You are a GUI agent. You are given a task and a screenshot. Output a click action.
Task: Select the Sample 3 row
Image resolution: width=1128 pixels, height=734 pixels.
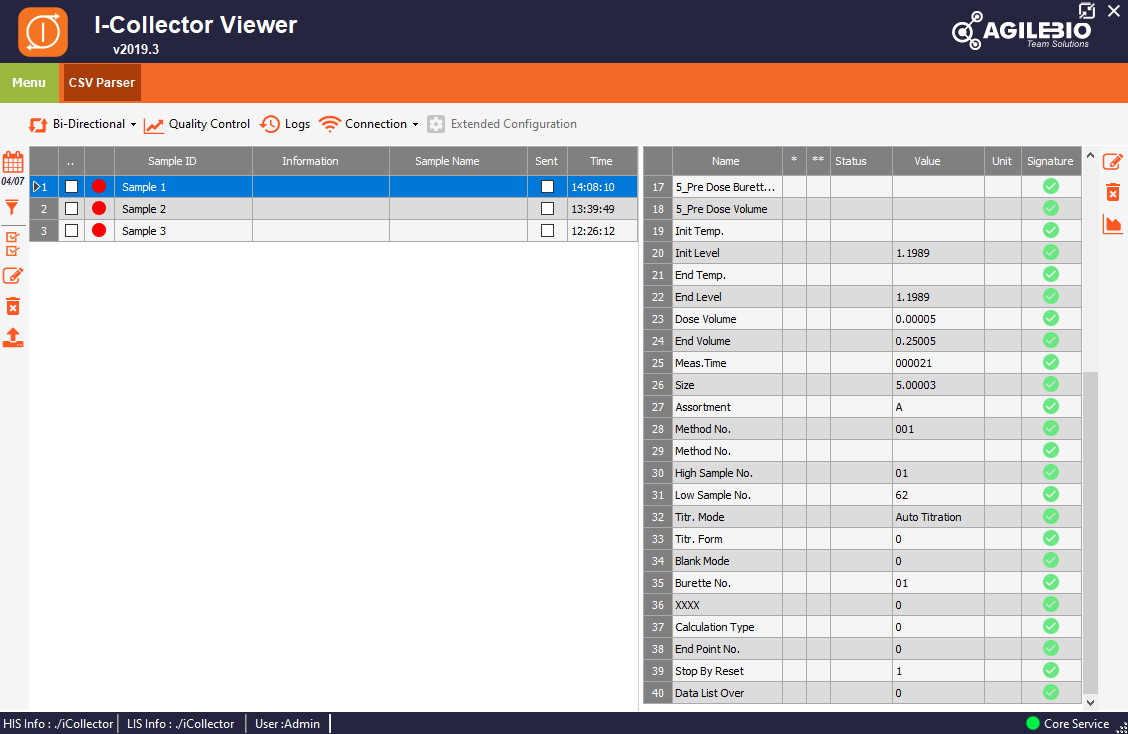coord(333,231)
